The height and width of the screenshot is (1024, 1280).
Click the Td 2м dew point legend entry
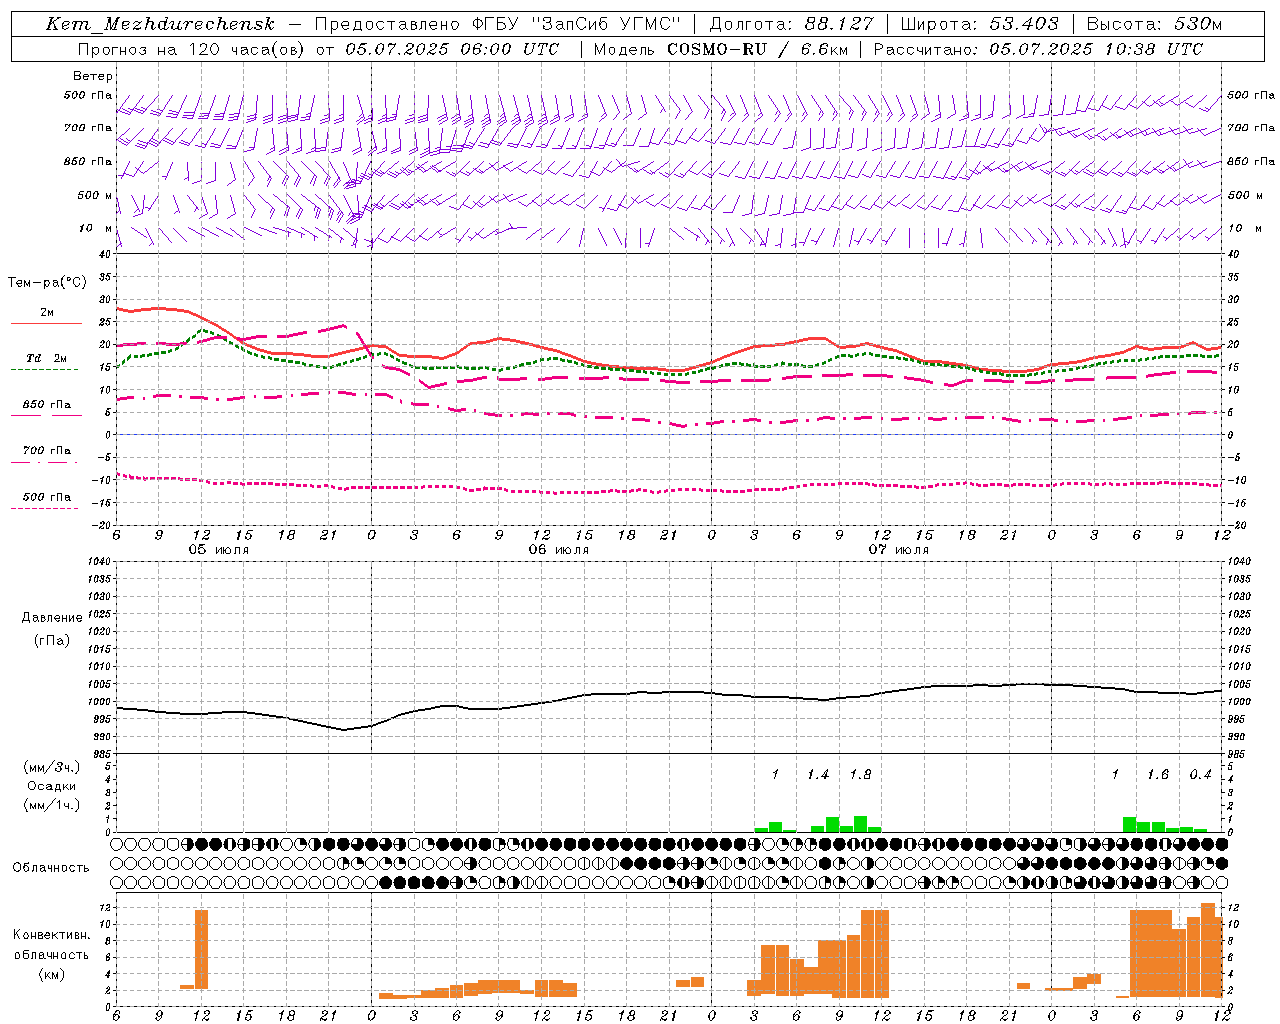(46, 358)
